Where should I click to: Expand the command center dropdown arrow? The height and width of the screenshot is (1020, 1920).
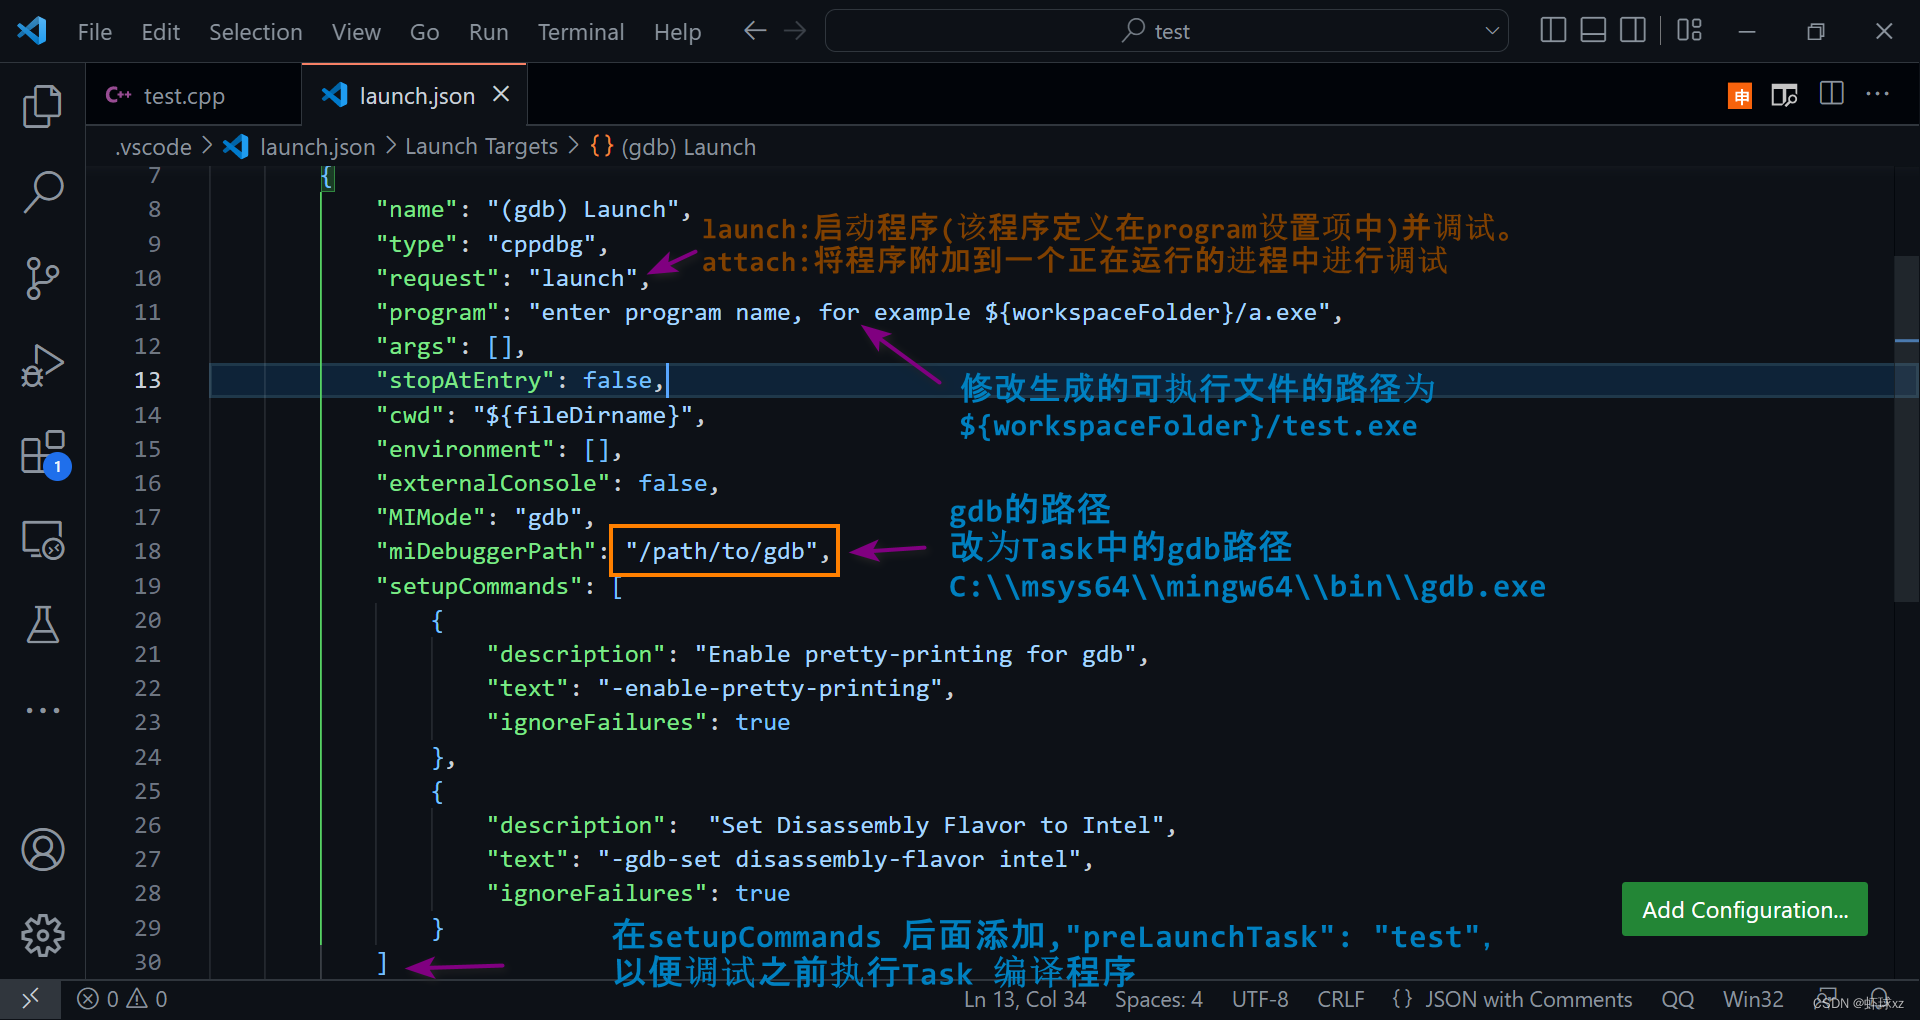[x=1492, y=31]
